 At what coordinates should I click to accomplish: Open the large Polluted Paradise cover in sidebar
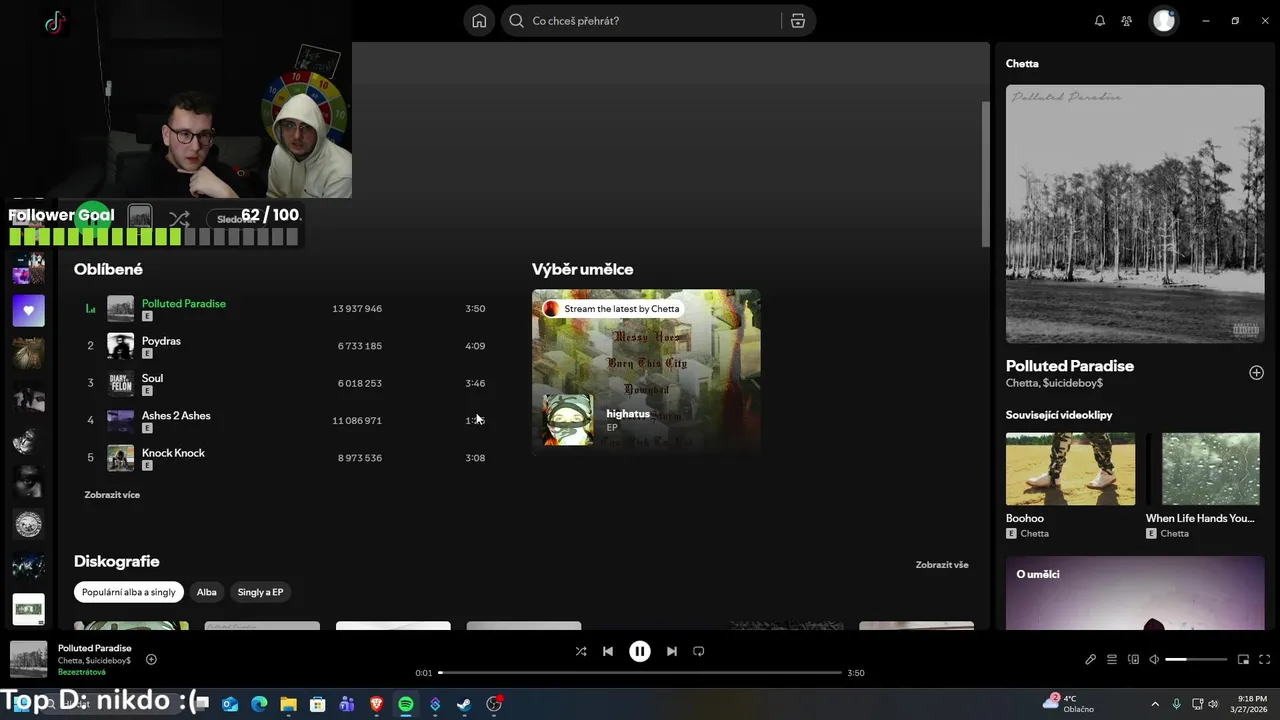[x=1135, y=214]
